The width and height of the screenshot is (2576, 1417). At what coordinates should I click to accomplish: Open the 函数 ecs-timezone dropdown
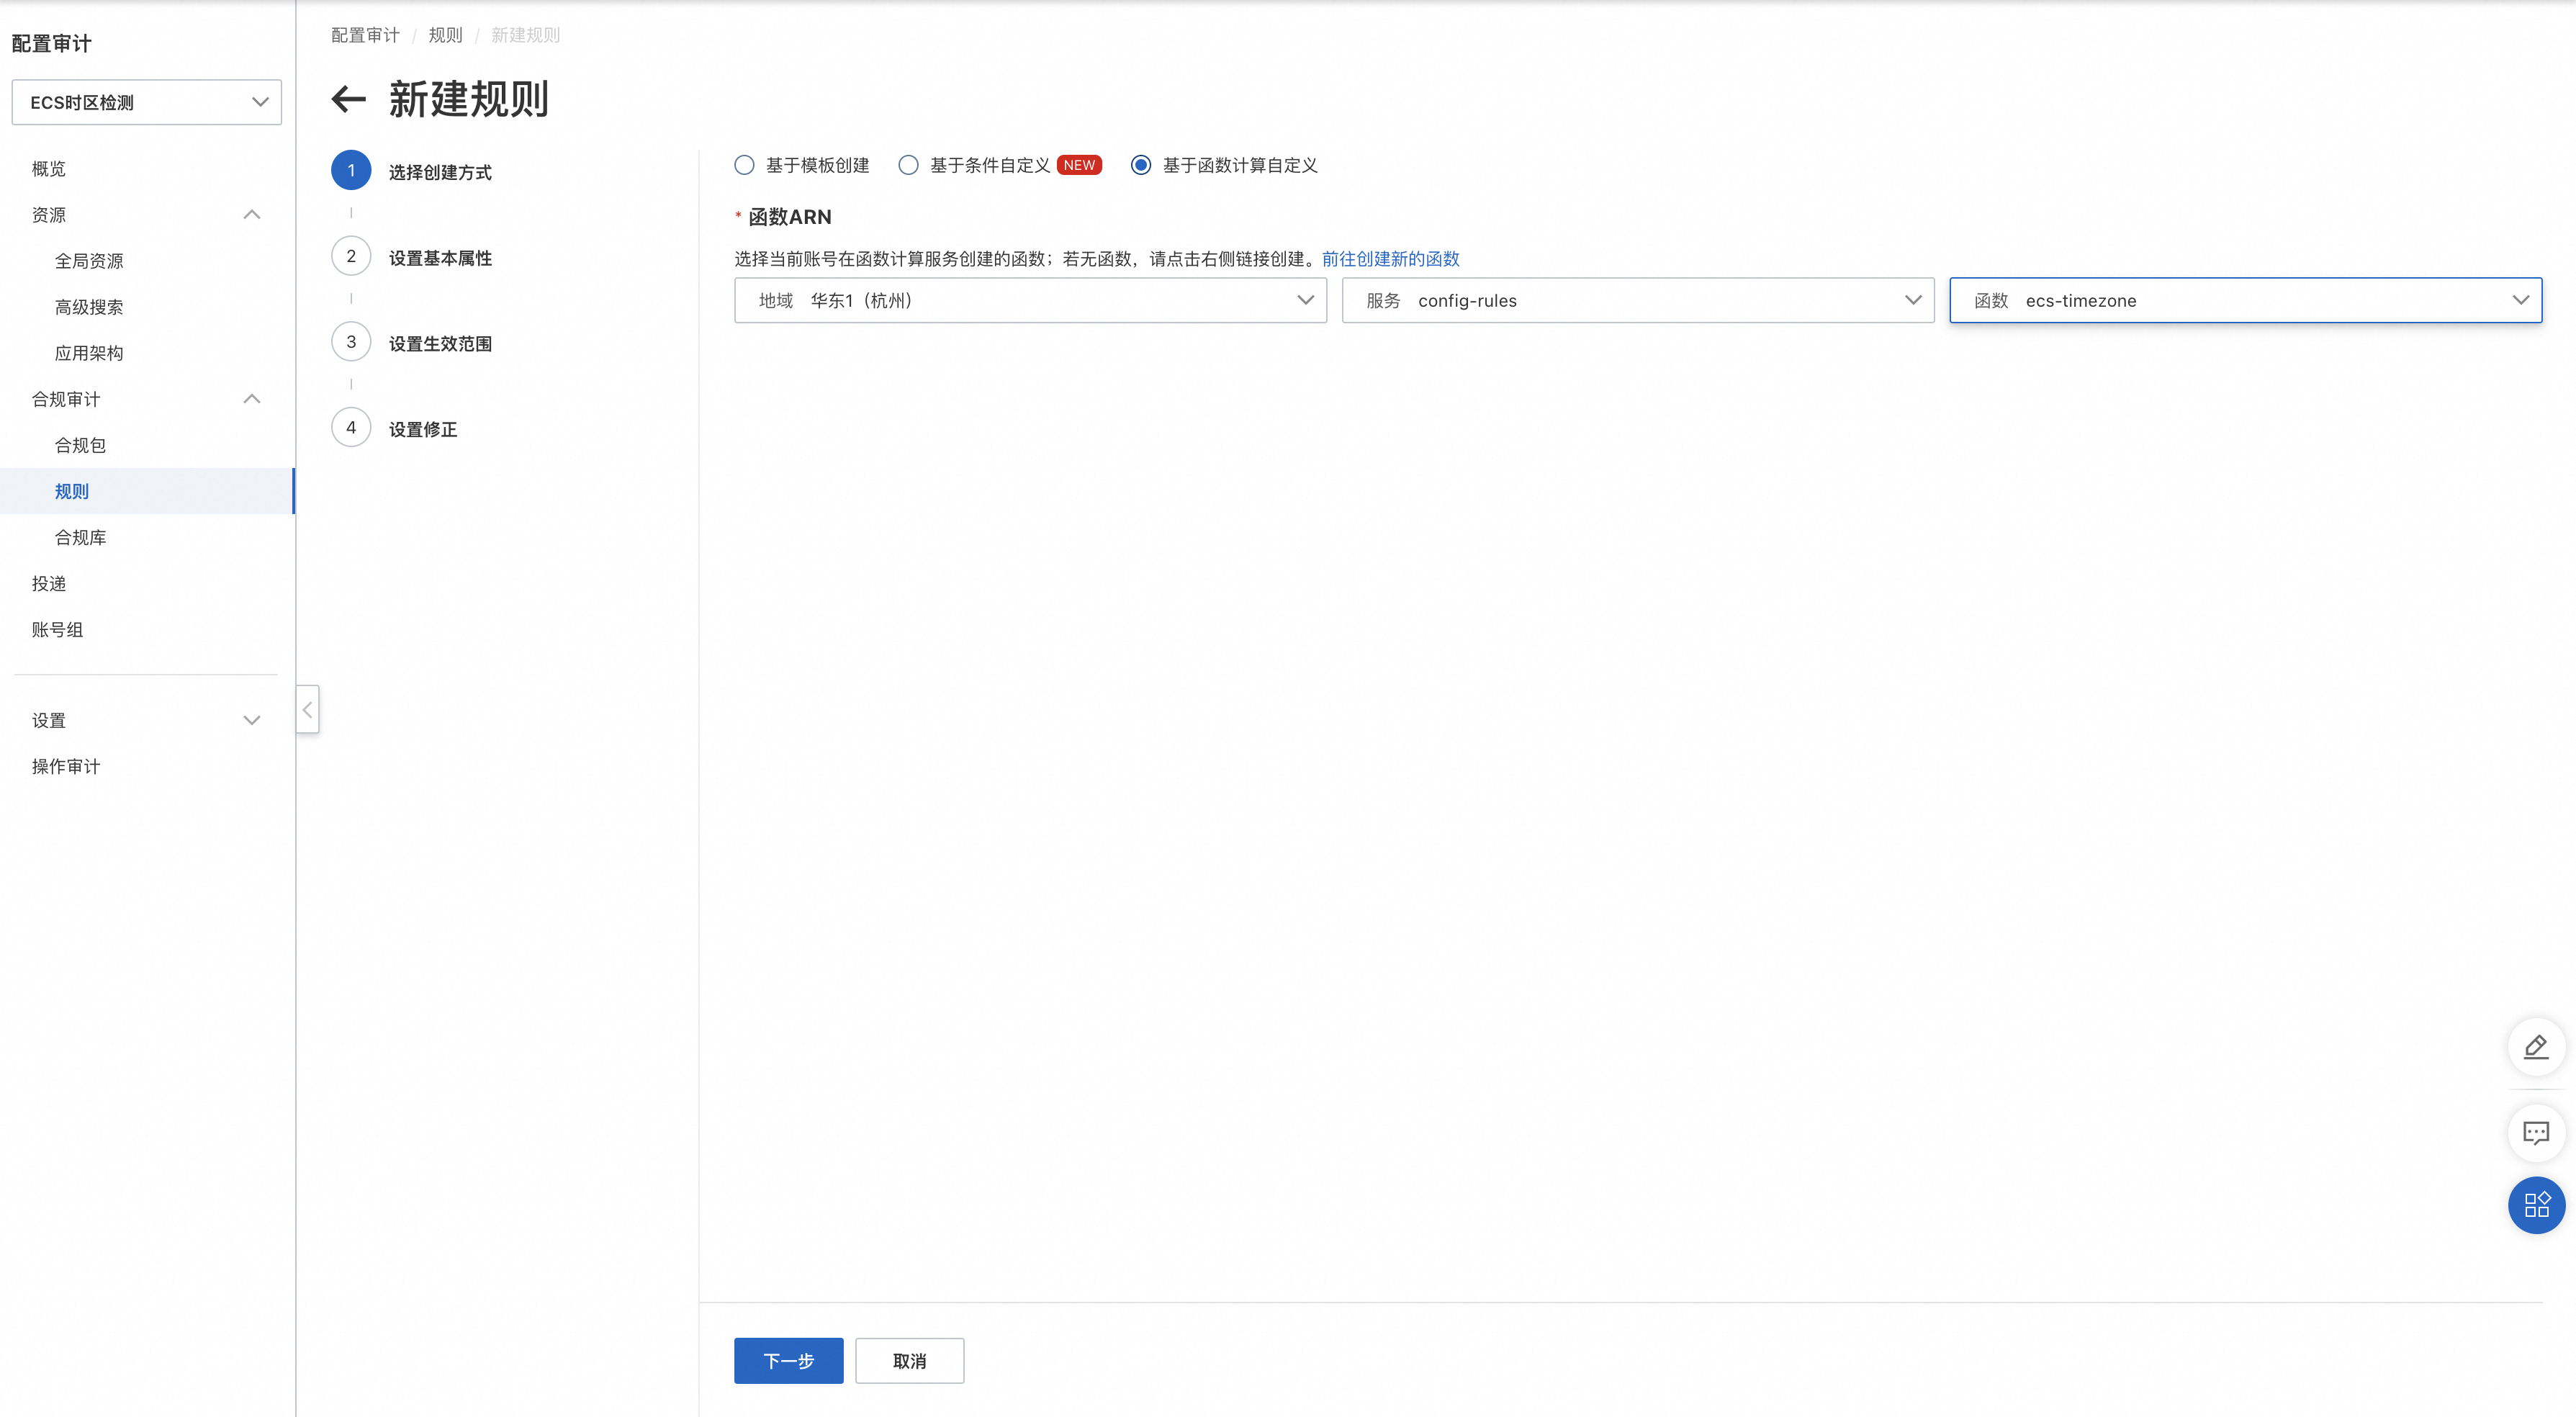pyautogui.click(x=2245, y=300)
